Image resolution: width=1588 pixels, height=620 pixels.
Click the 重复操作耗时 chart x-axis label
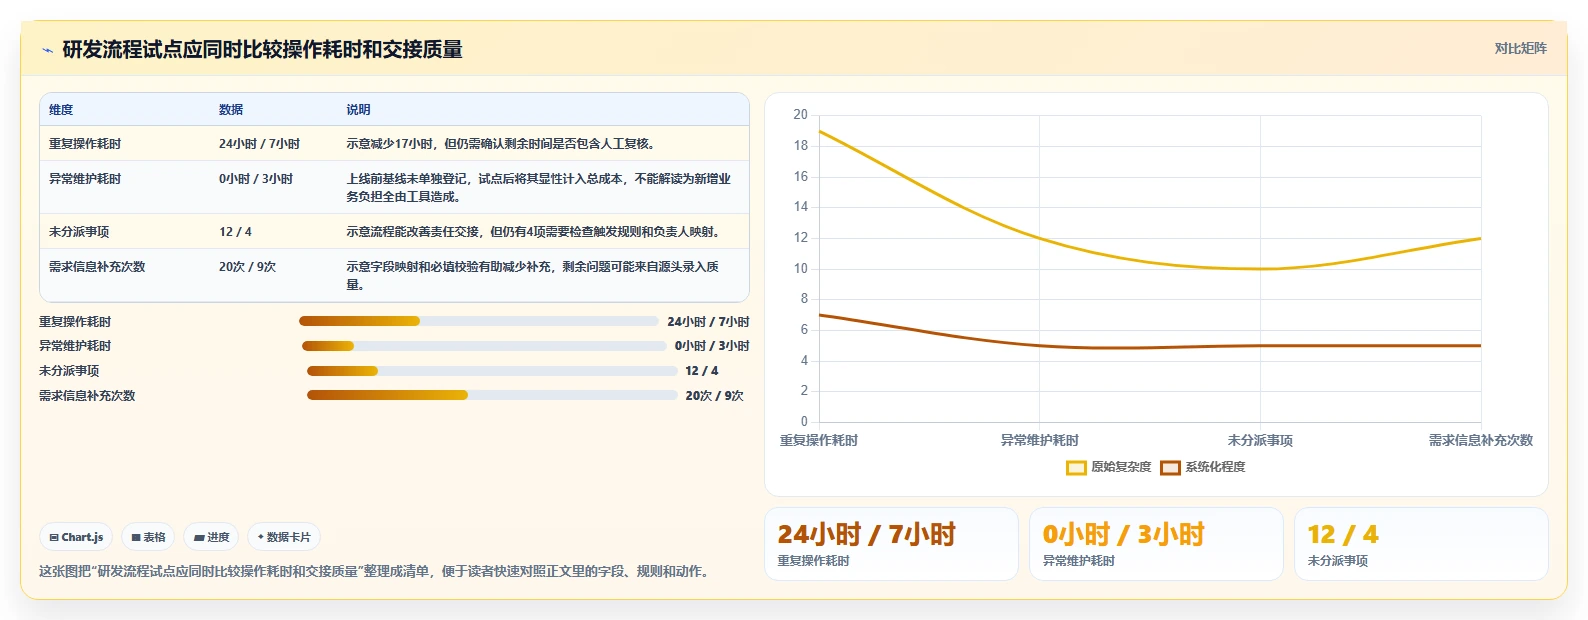[x=819, y=441]
